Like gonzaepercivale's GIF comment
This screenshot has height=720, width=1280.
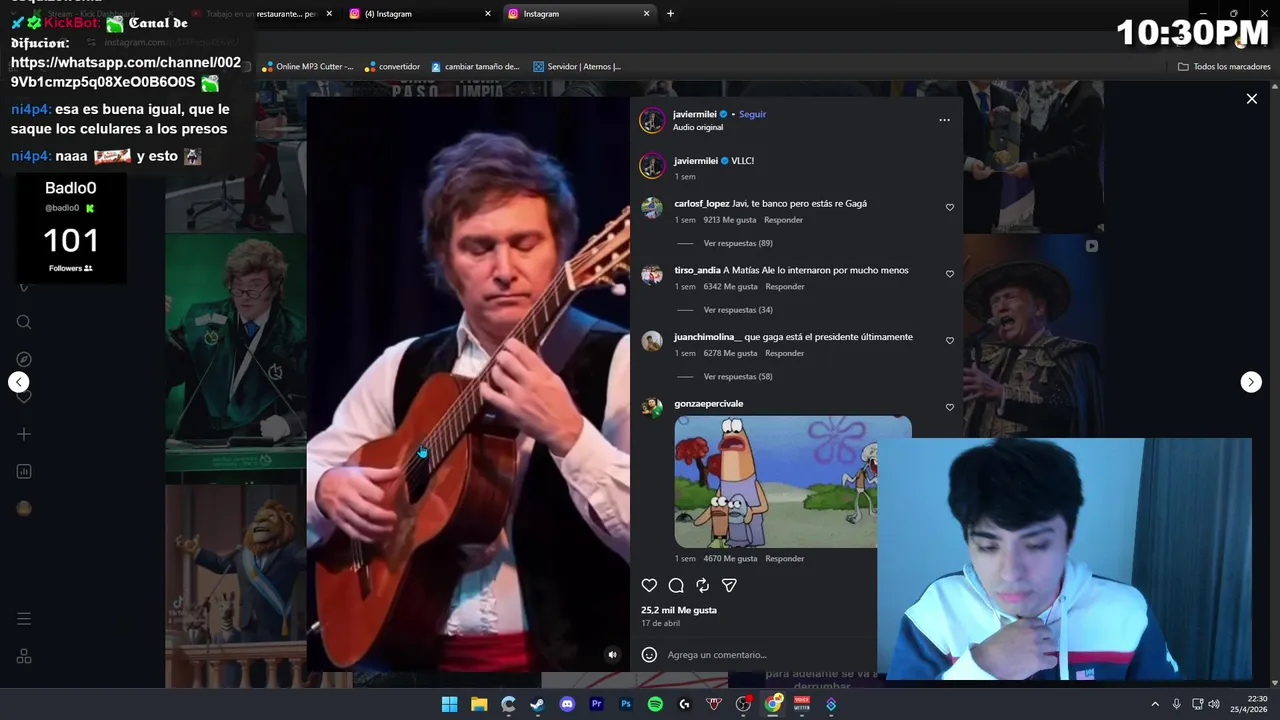(x=950, y=408)
